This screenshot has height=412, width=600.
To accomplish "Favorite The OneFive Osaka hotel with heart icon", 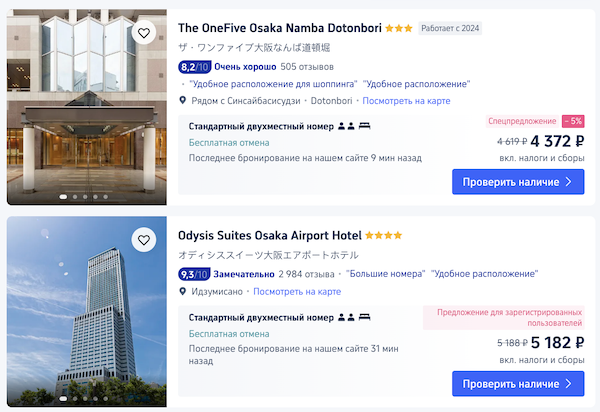I will pyautogui.click(x=144, y=33).
